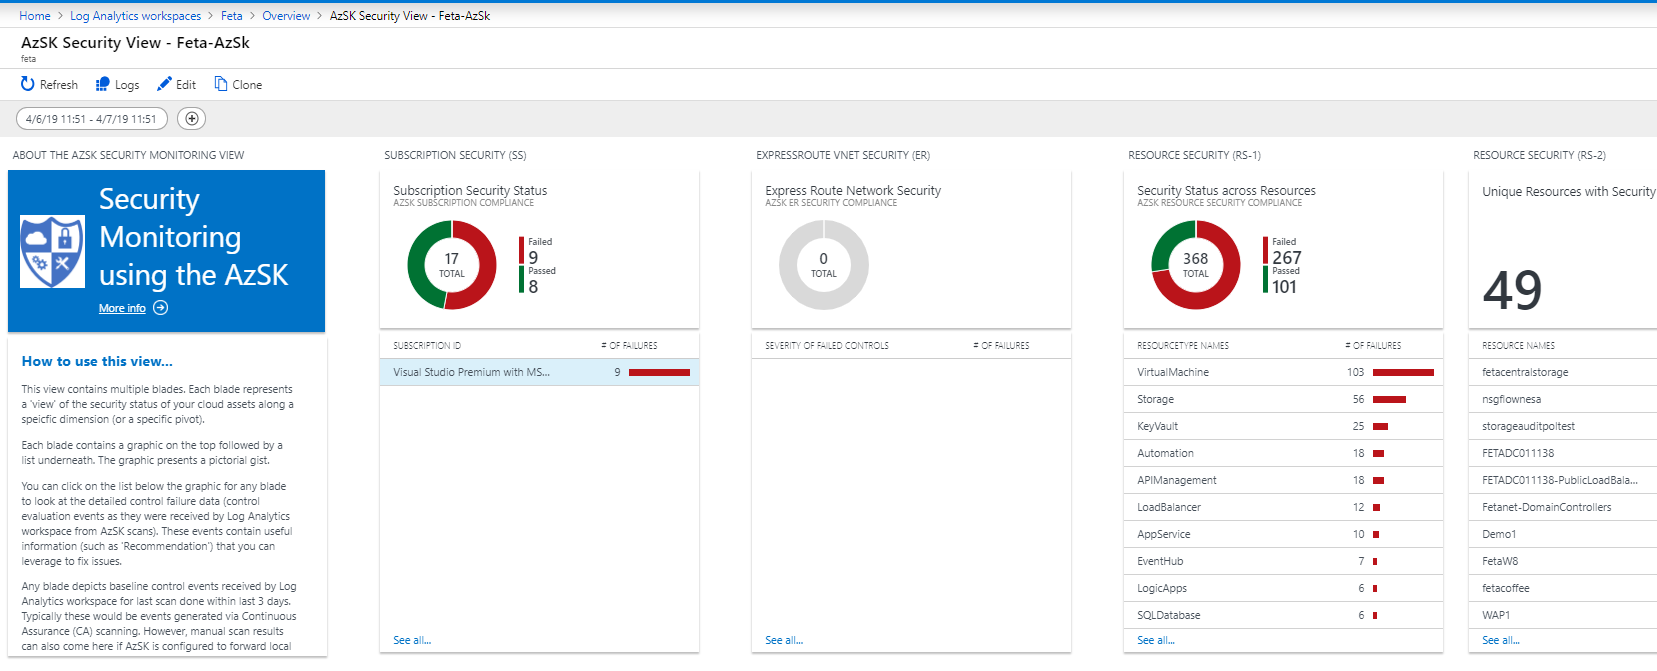Open the time range picker 4/6/19 - 4/7/19
The width and height of the screenshot is (1657, 671).
coord(91,119)
